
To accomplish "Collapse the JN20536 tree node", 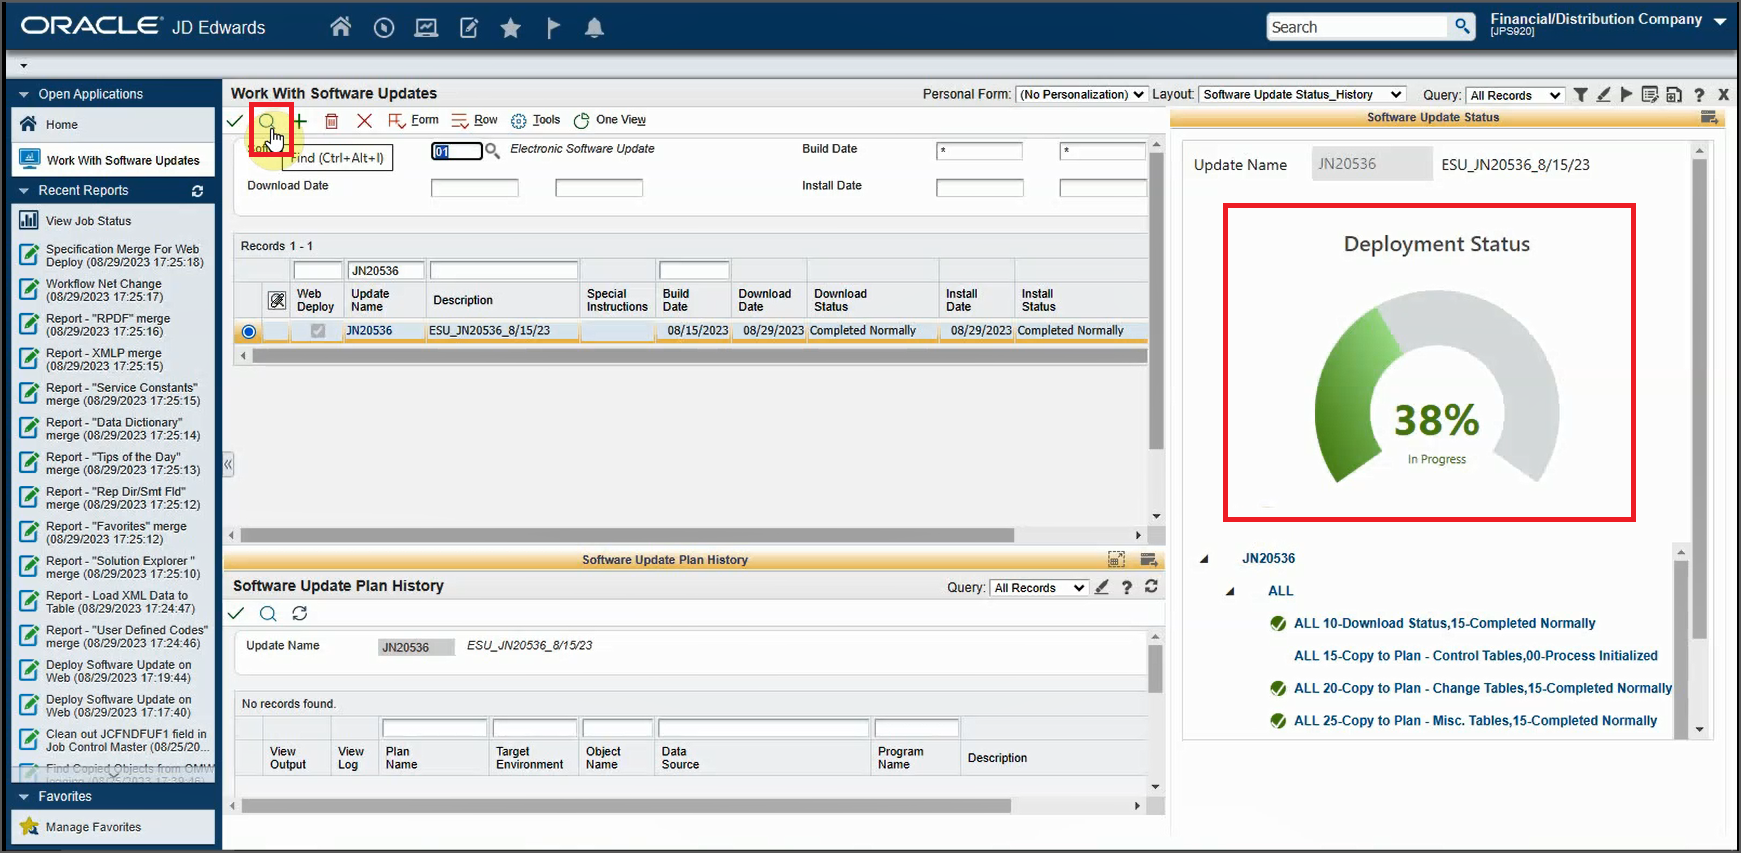I will (x=1204, y=559).
